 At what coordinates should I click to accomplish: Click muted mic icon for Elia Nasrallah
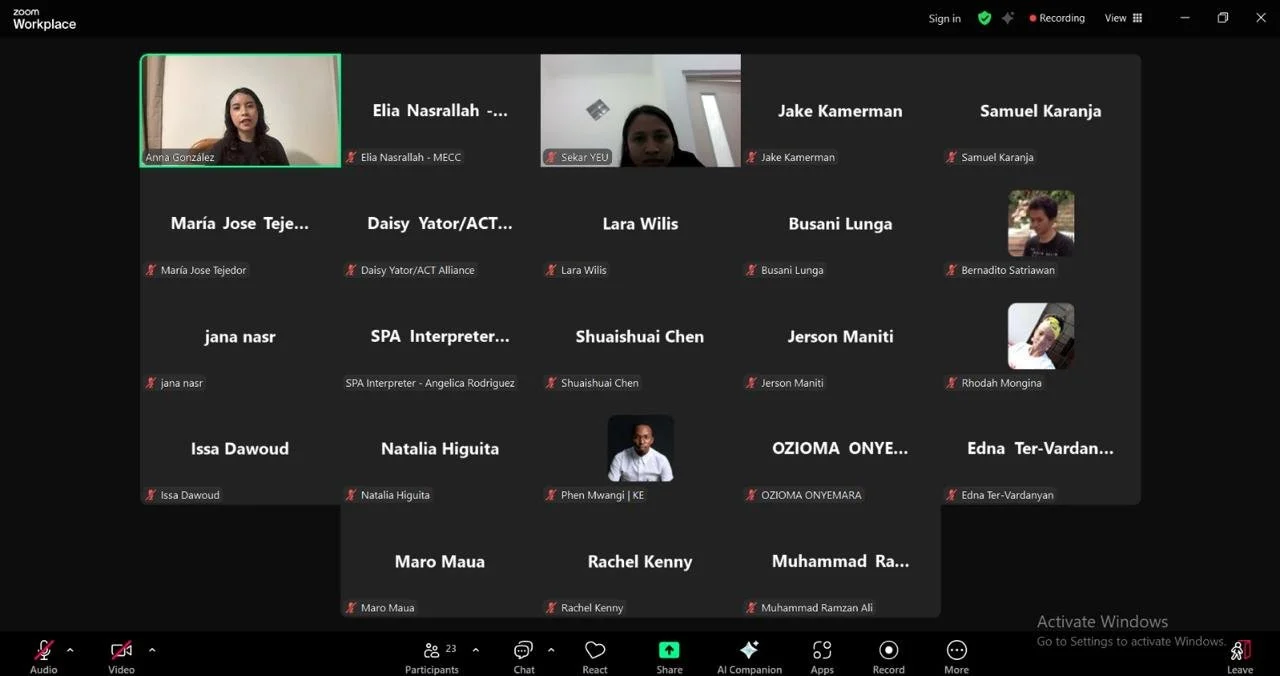(x=351, y=157)
